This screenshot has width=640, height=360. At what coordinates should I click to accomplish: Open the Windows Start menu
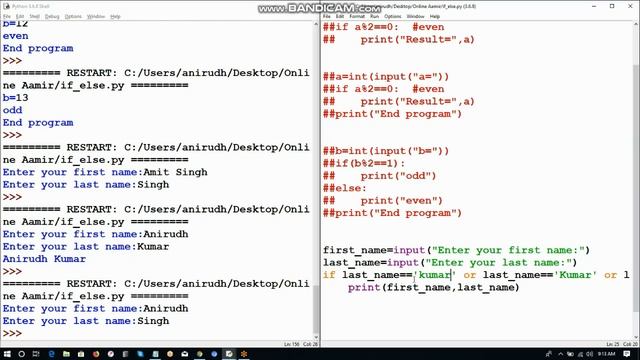[x=7, y=354]
